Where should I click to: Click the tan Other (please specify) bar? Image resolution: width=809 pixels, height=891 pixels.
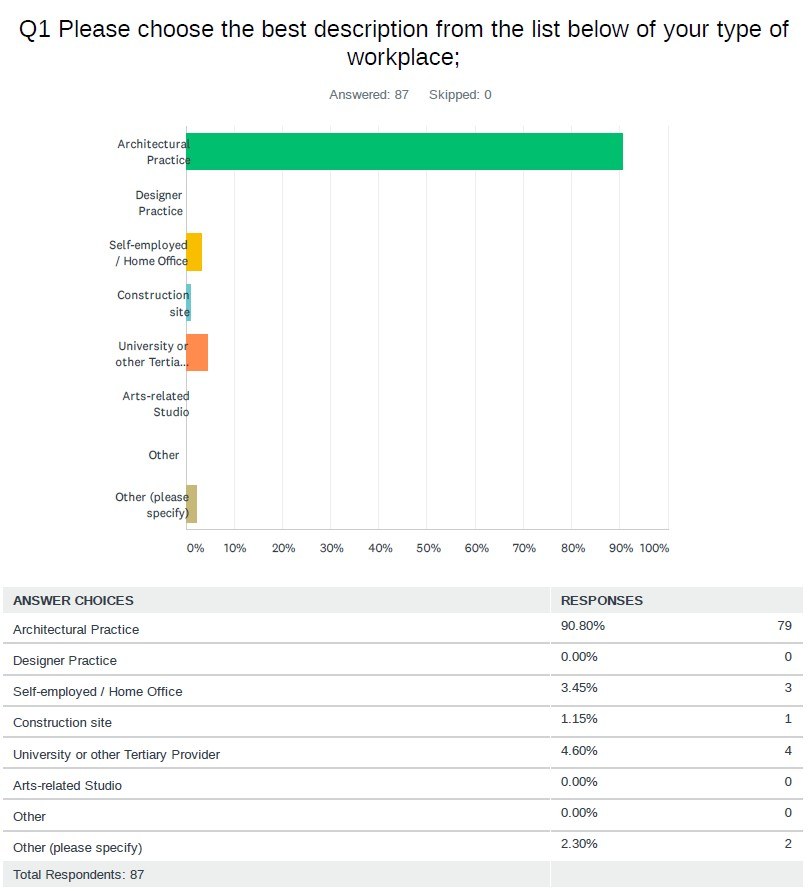coord(191,504)
